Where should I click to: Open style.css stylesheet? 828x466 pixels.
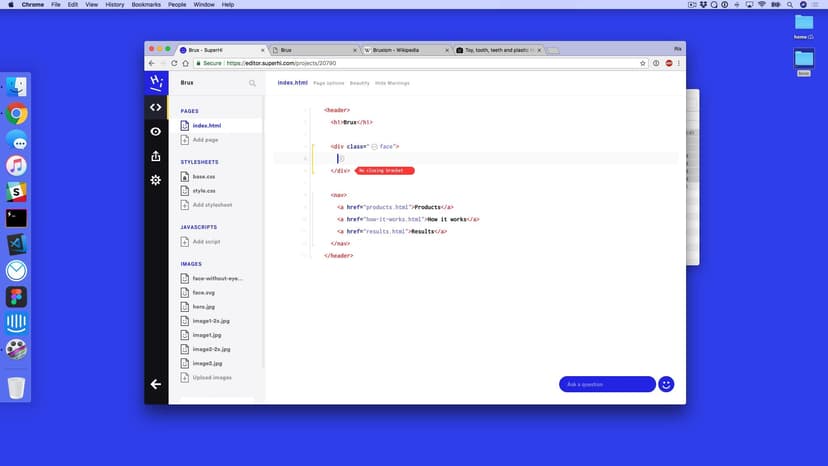203,190
